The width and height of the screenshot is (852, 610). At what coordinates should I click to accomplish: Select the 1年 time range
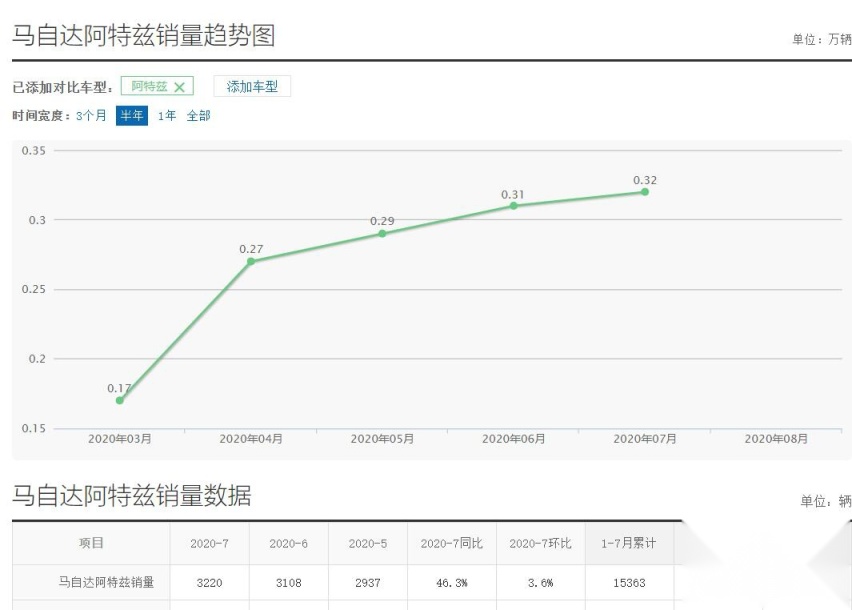[167, 116]
